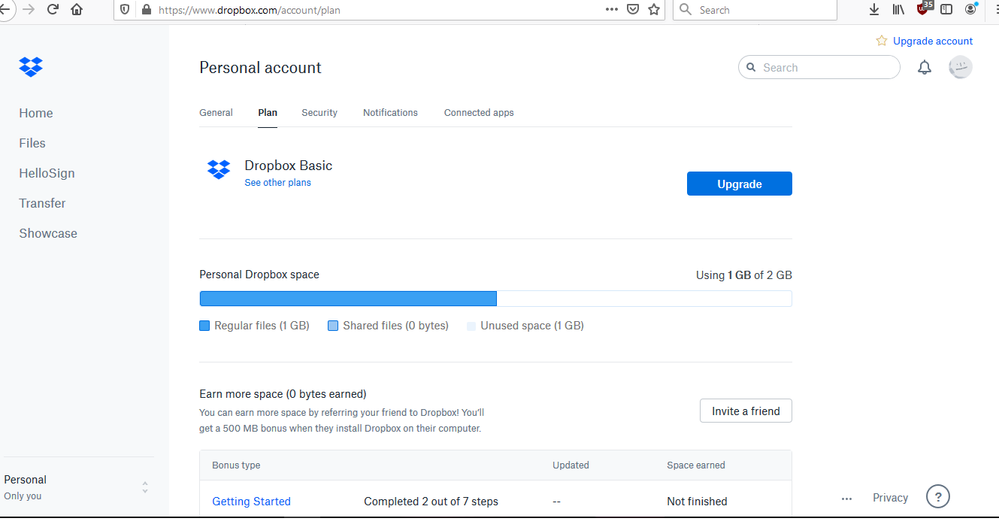
Task: Switch to the Security tab
Action: [x=319, y=113]
